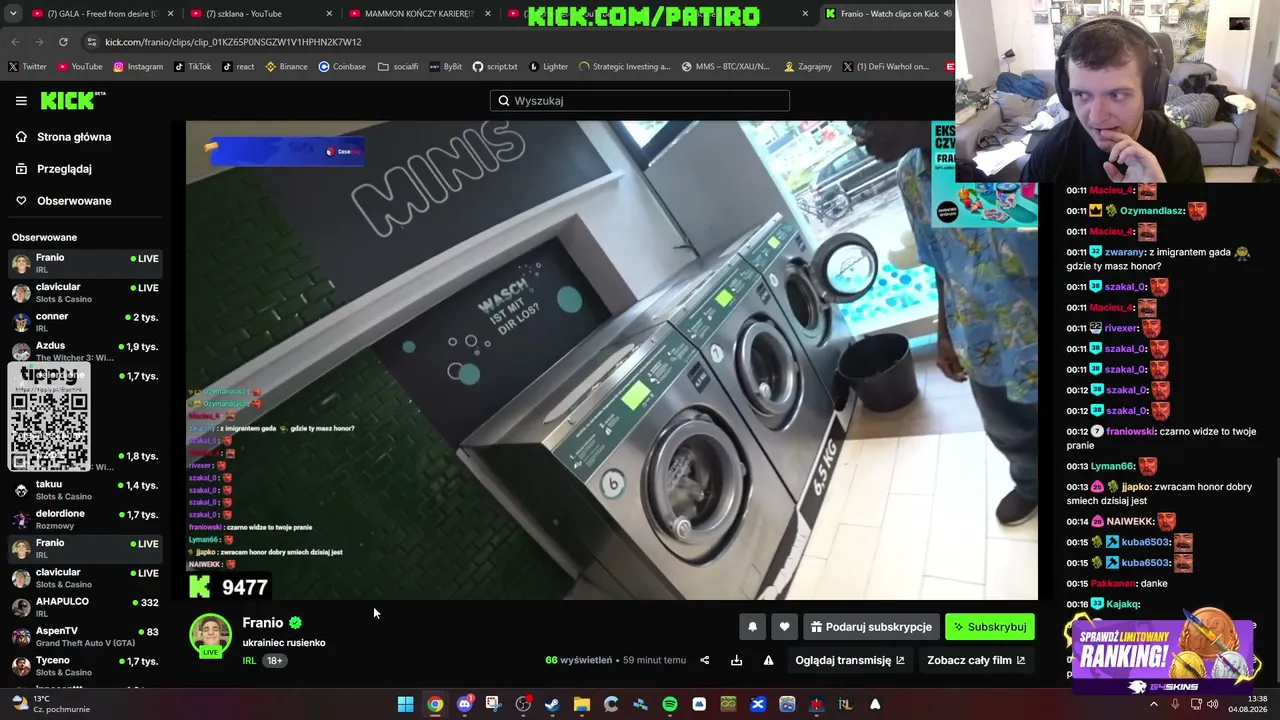Click in the Wyszukaj search field
1280x720 pixels.
coord(640,101)
